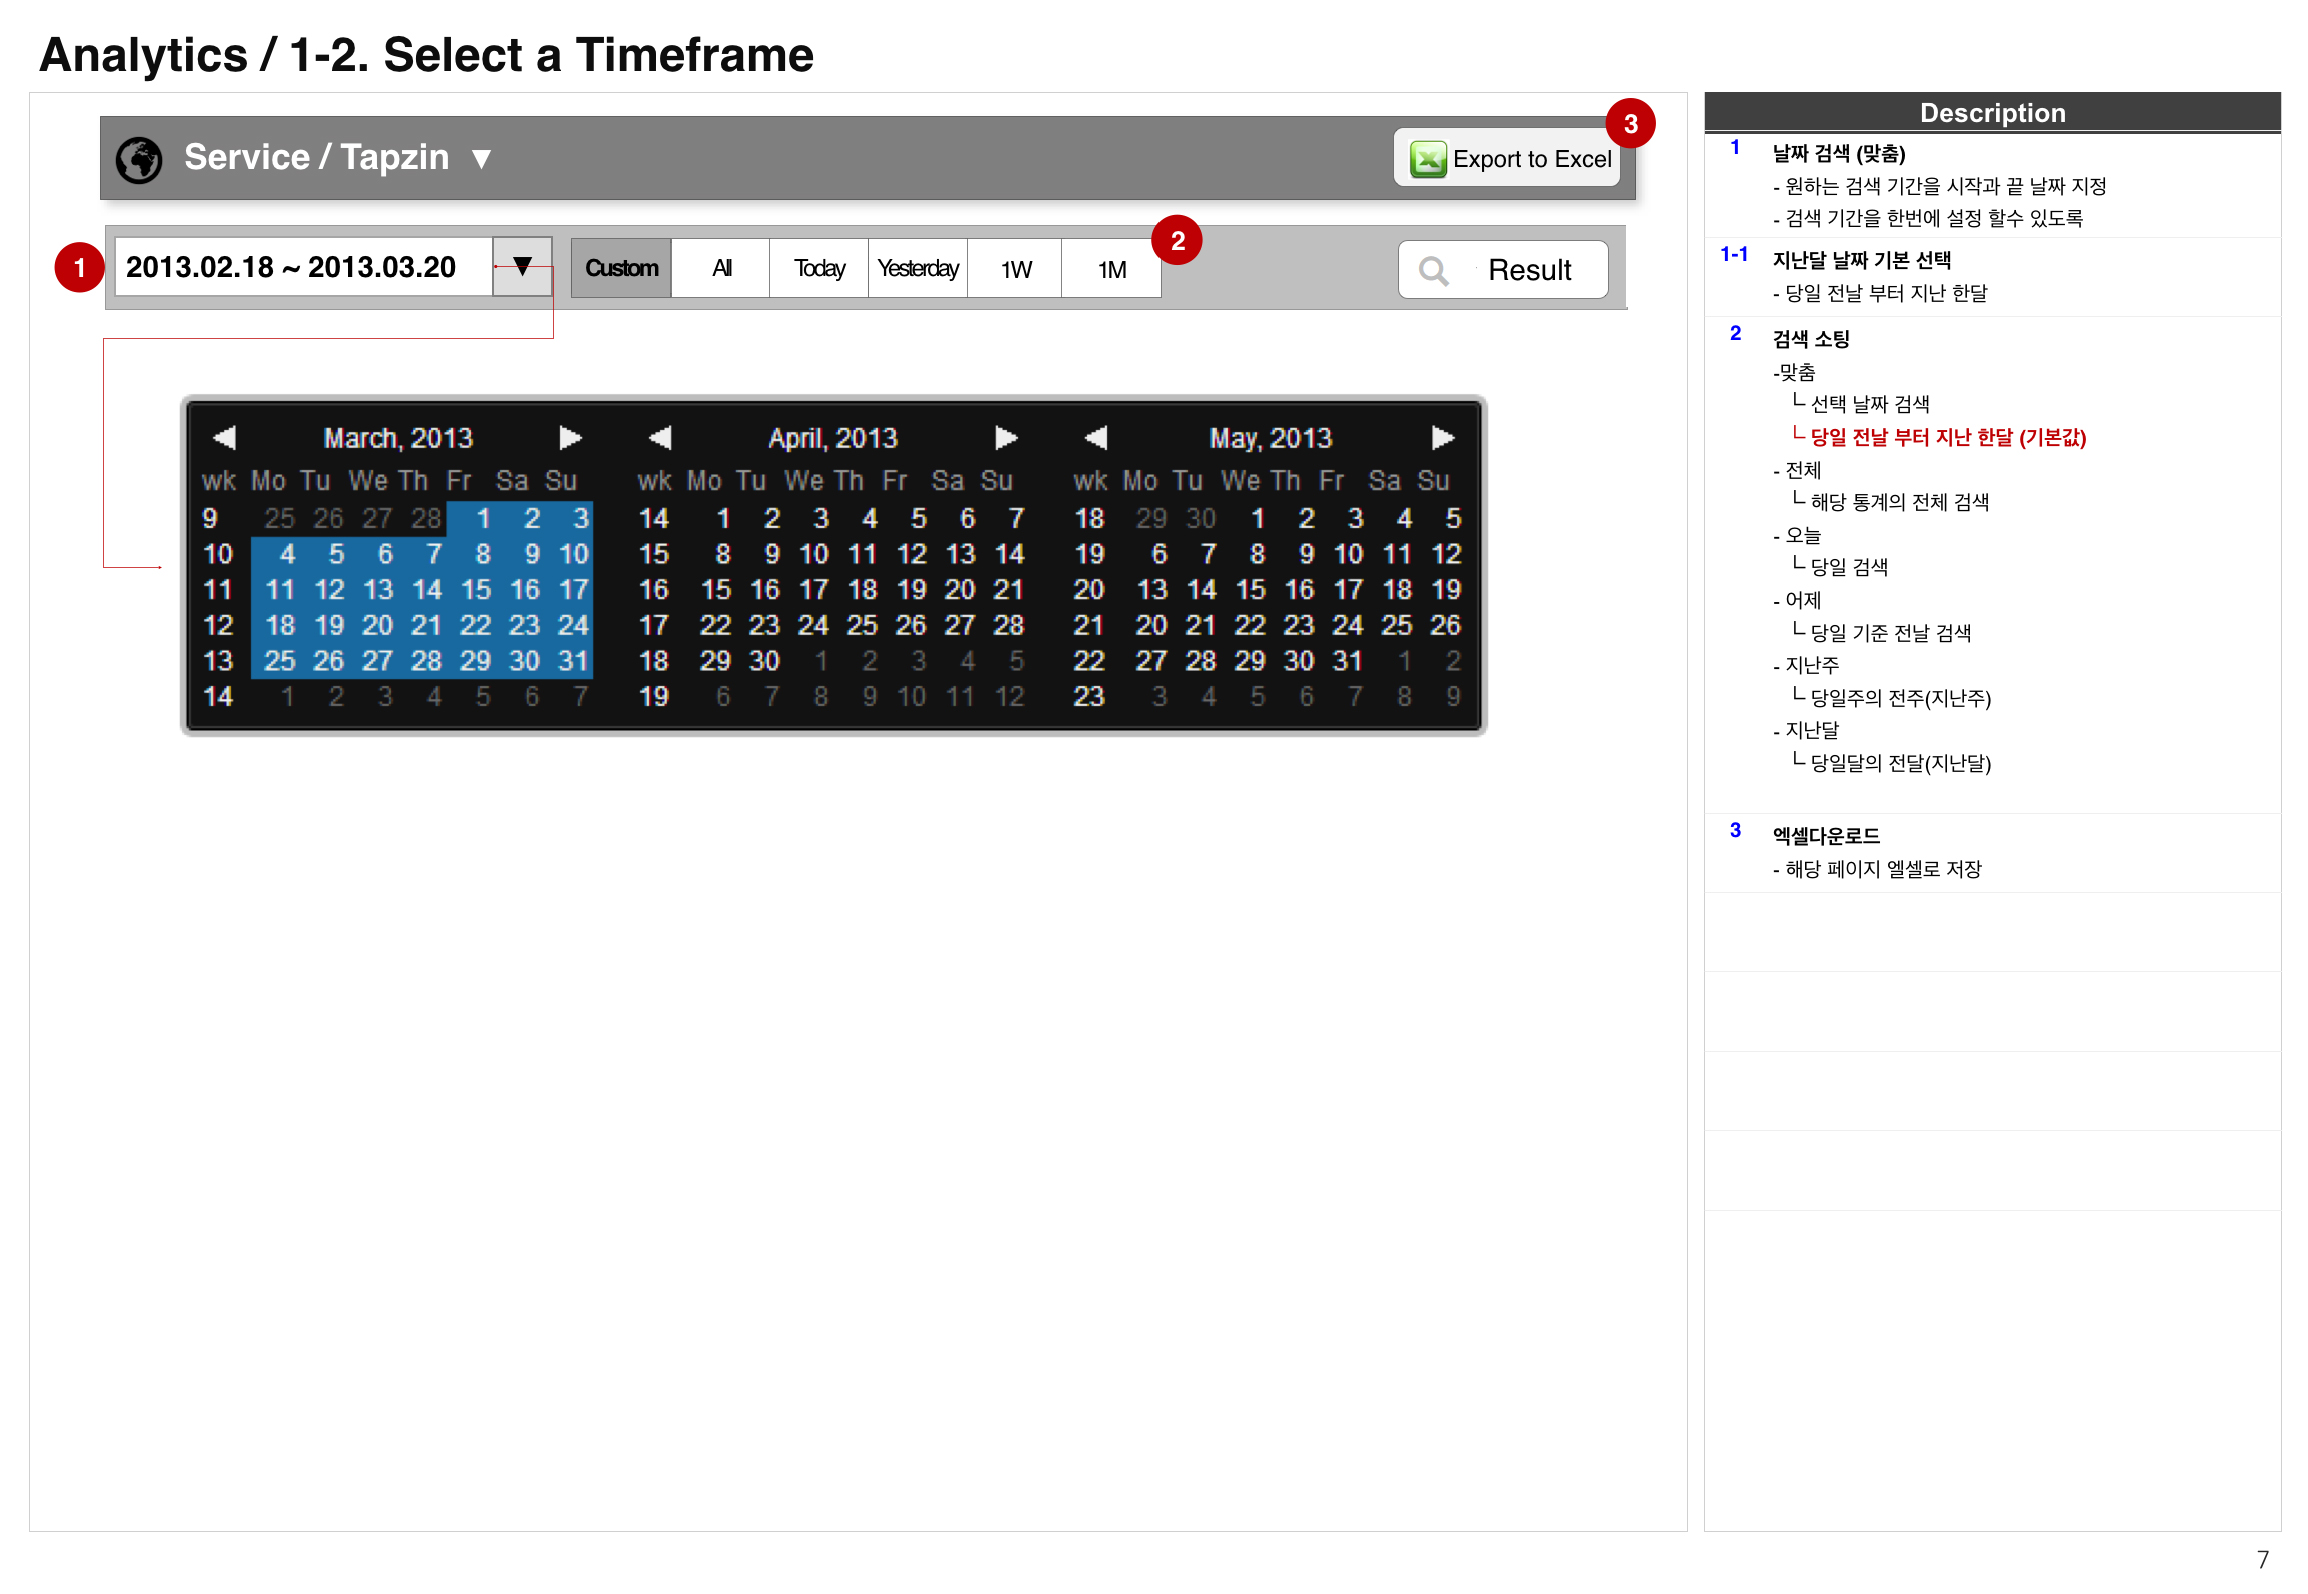Go to previous month from April 2013
2308x1594 pixels.
660,438
